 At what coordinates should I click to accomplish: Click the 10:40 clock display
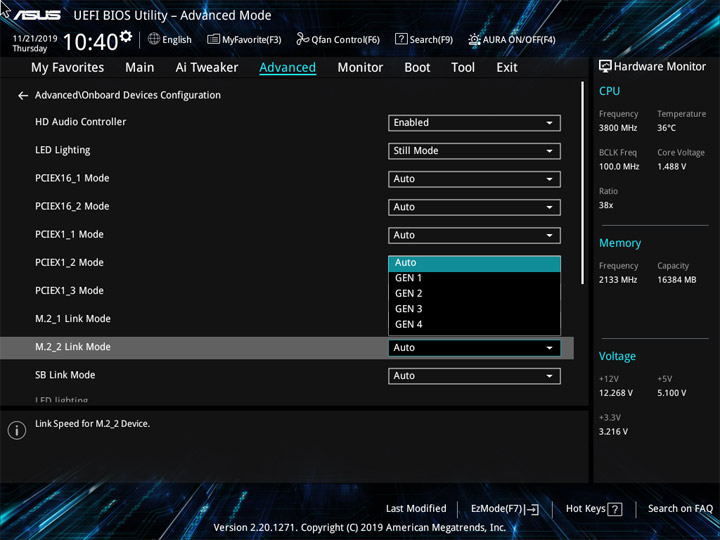pyautogui.click(x=90, y=42)
